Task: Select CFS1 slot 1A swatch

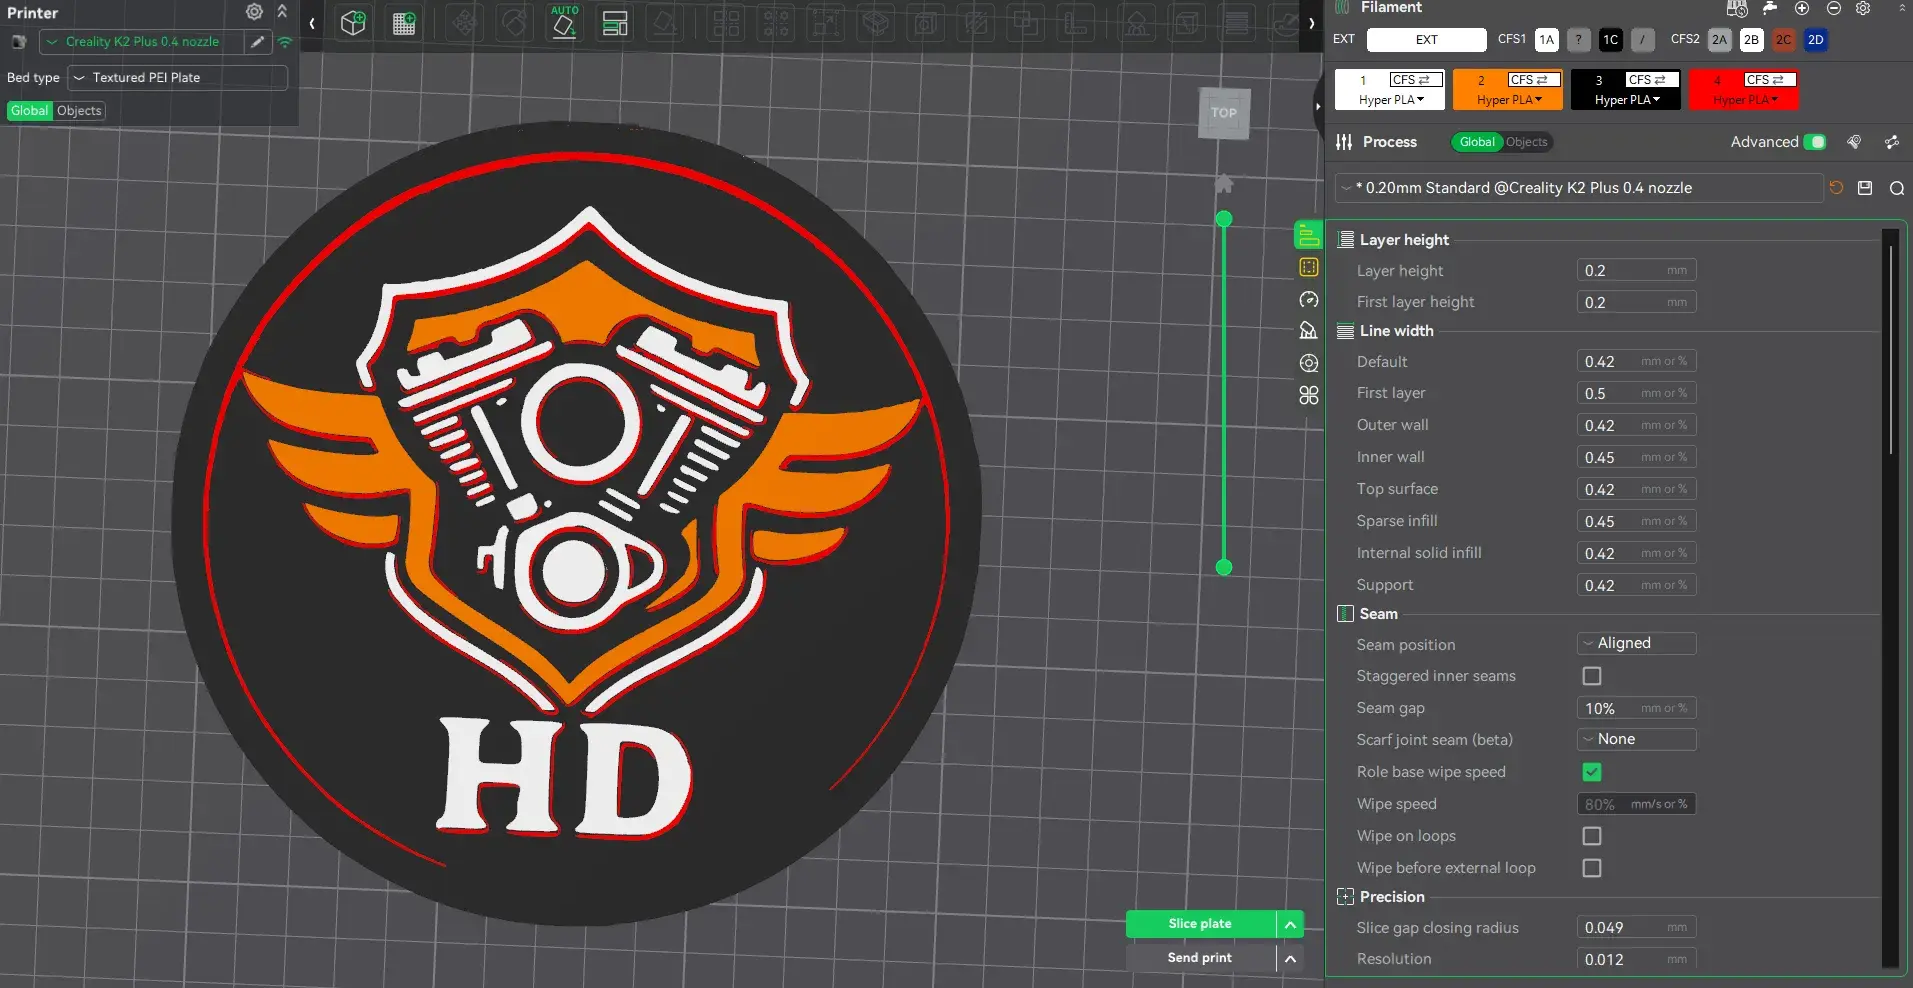Action: (1547, 40)
